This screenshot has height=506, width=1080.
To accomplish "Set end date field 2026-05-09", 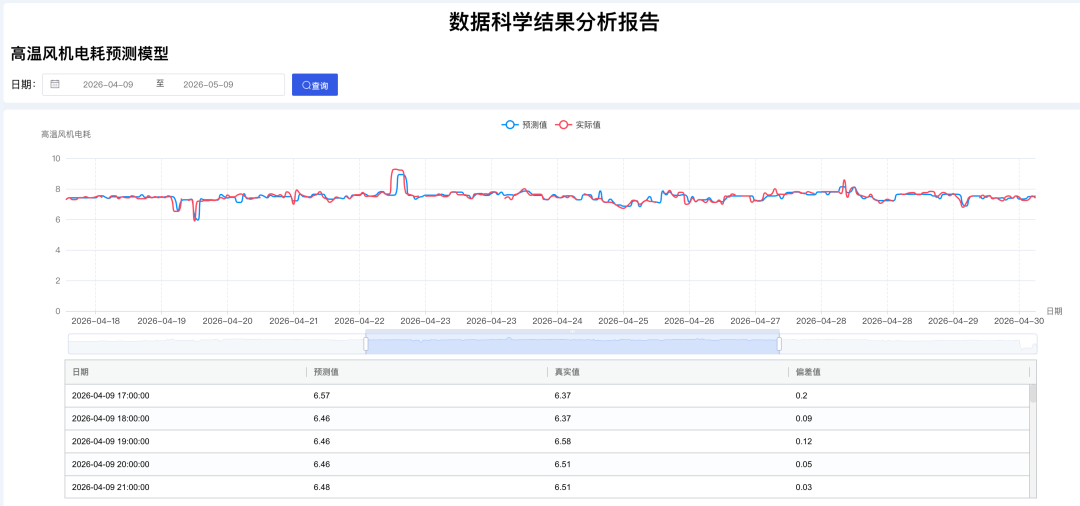I will click(x=208, y=84).
